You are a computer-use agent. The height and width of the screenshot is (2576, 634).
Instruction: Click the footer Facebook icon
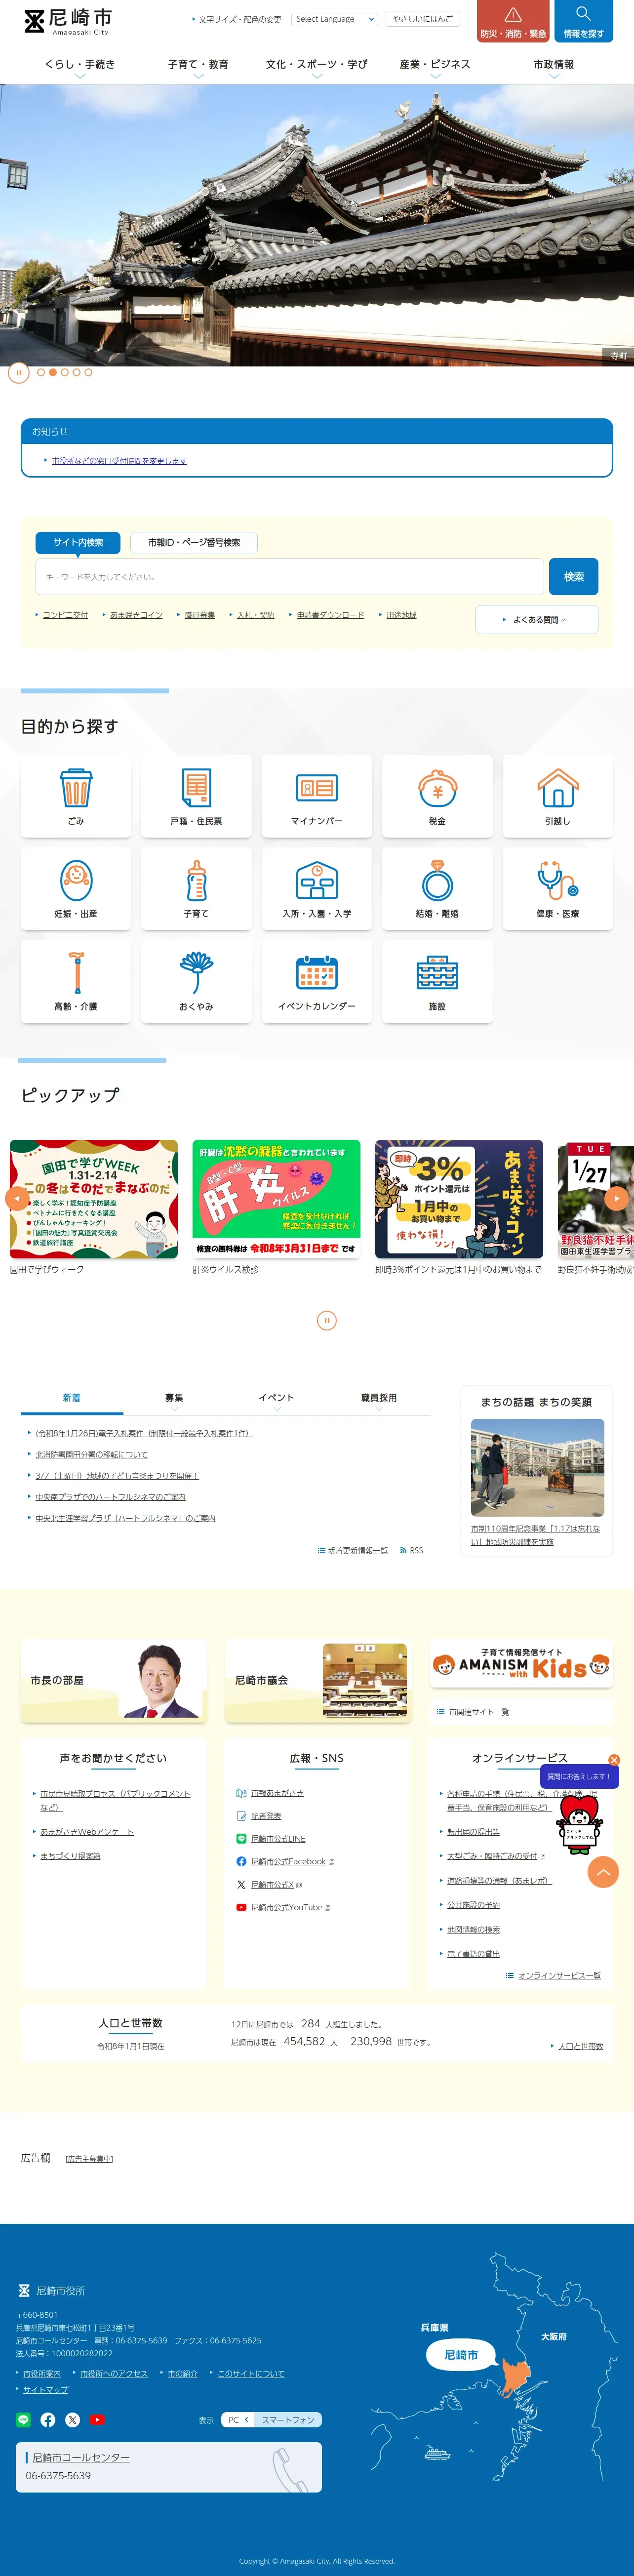click(x=48, y=2419)
